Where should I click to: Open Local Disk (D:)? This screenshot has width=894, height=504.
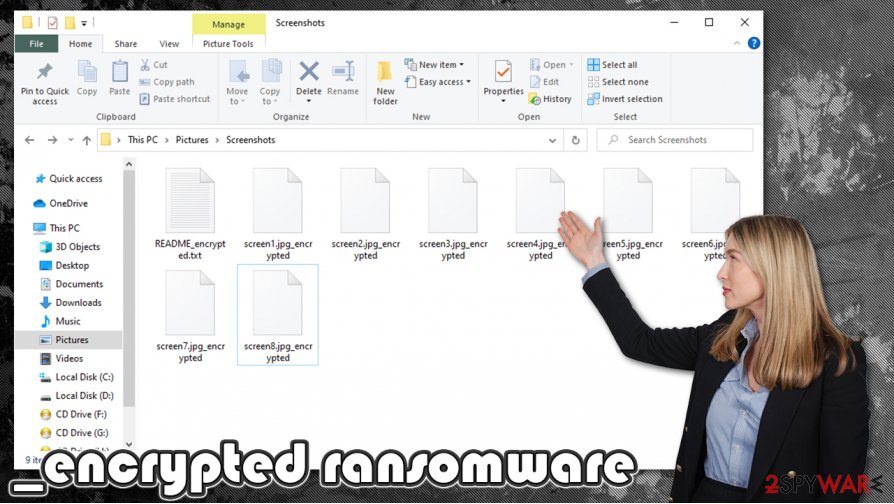pos(76,396)
